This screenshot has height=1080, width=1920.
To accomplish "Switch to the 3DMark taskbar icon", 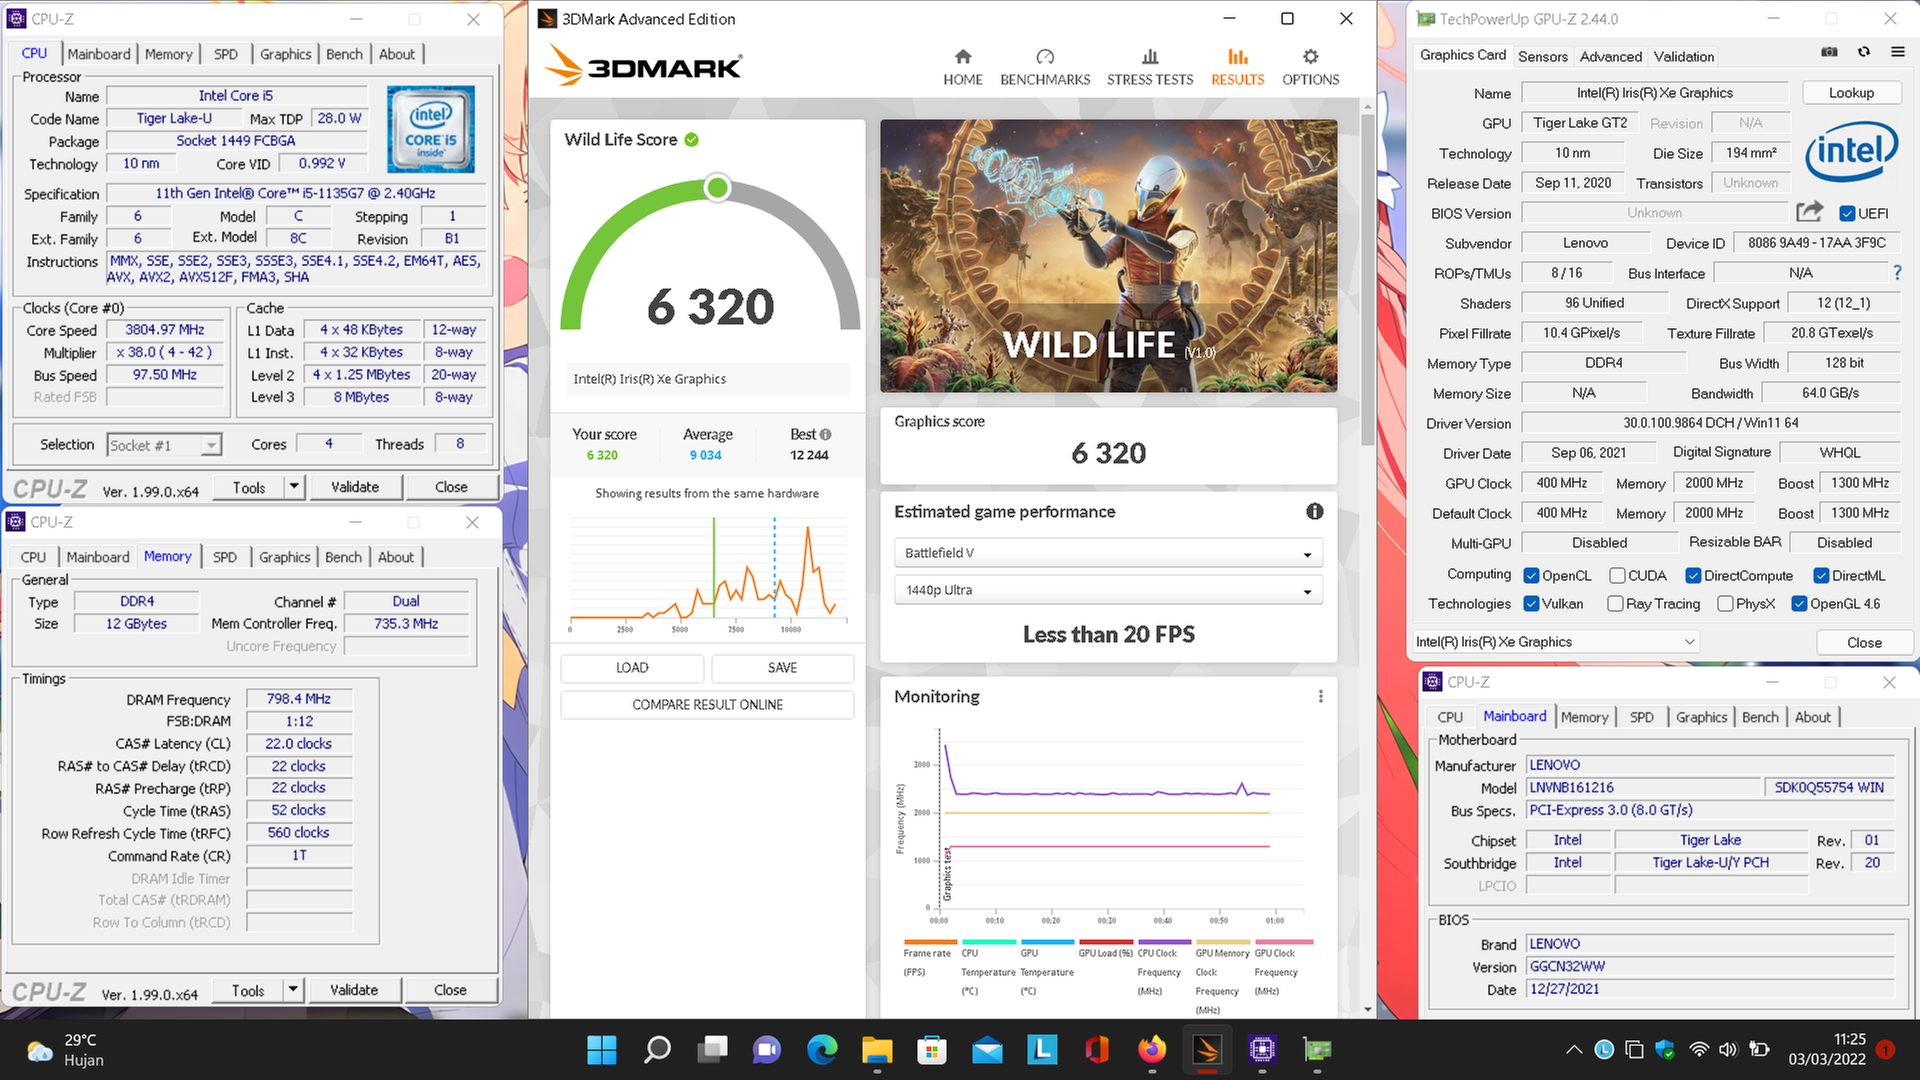I will point(1207,1049).
